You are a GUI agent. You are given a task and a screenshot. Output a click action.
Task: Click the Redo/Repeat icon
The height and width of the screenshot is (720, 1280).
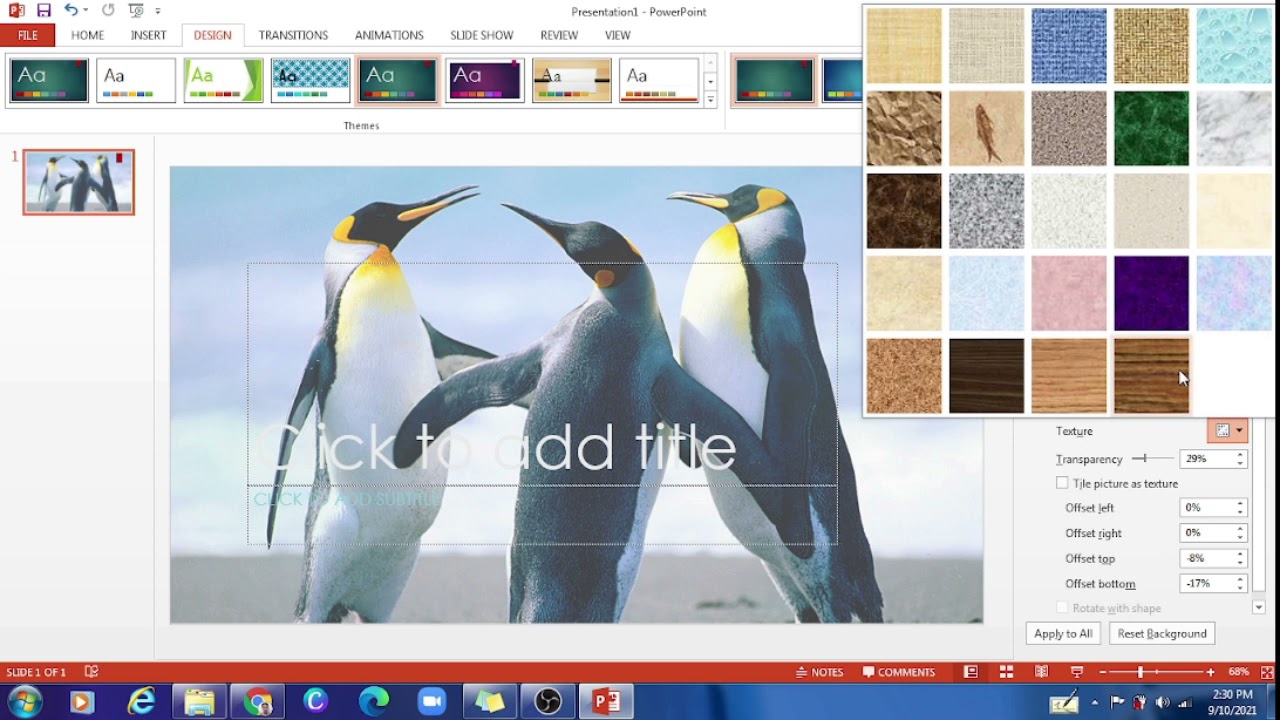(x=108, y=11)
